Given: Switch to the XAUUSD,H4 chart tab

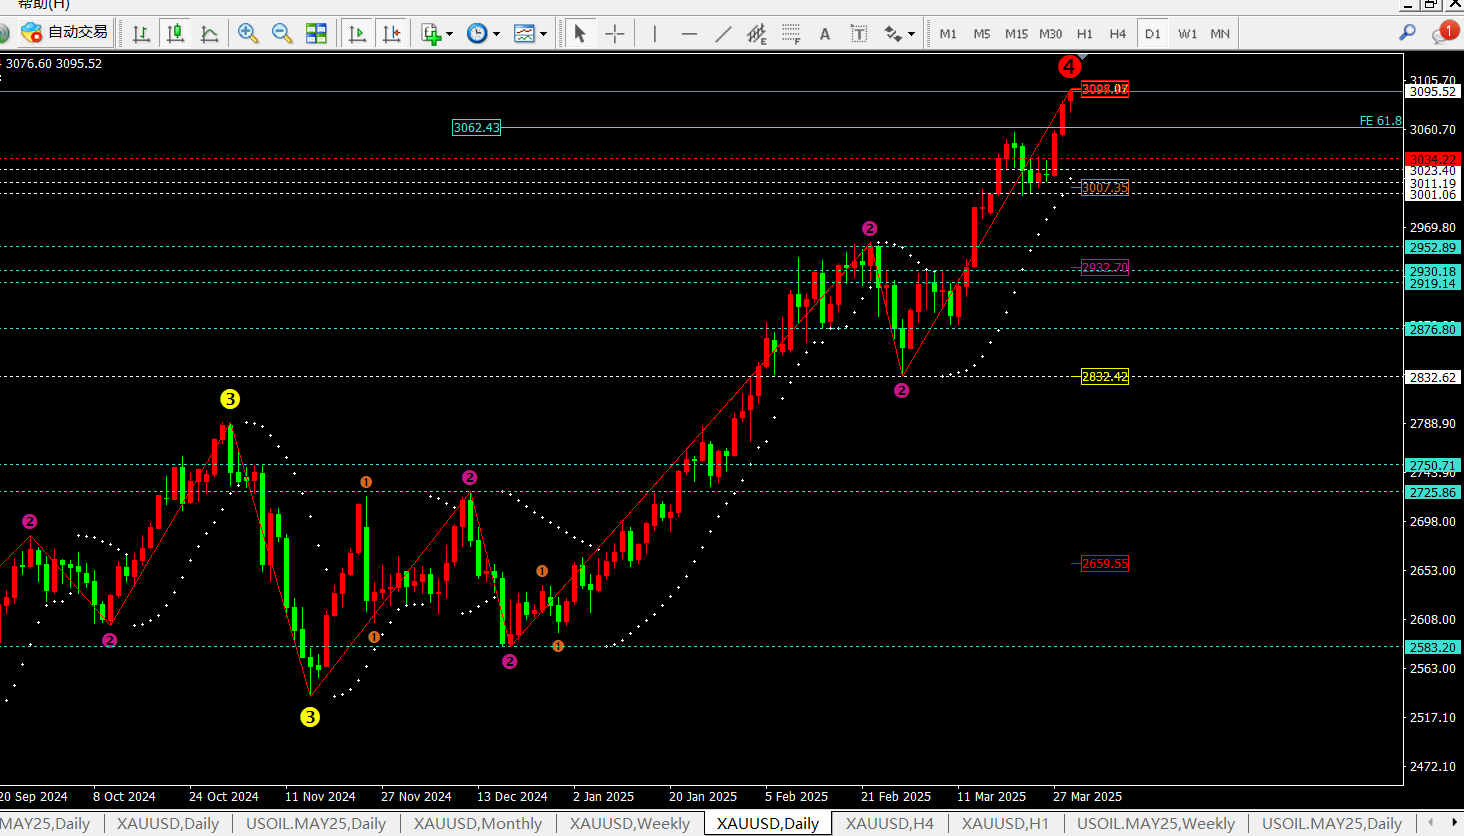Looking at the screenshot, I should (889, 823).
